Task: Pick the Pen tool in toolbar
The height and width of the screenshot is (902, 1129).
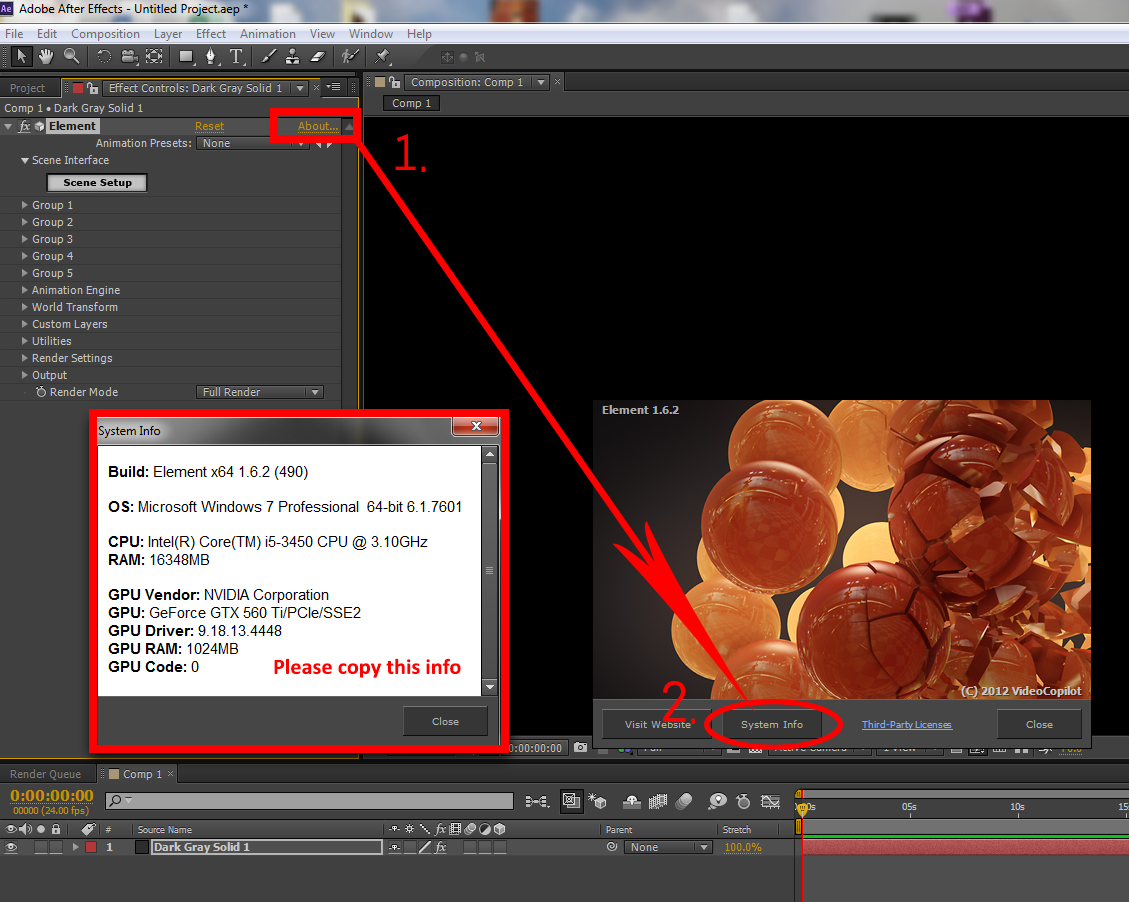Action: click(211, 56)
